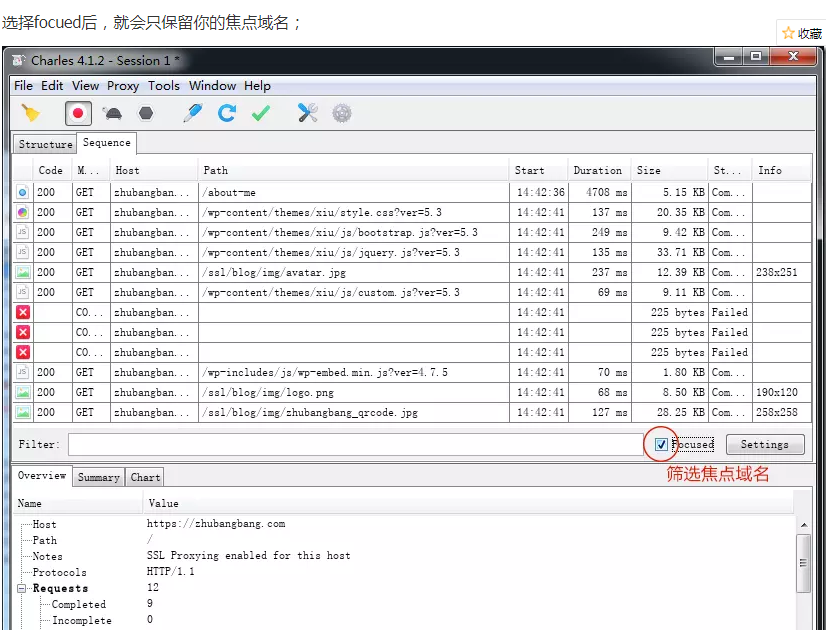Open the Window menu
Image resolution: width=826 pixels, height=630 pixels.
click(212, 85)
